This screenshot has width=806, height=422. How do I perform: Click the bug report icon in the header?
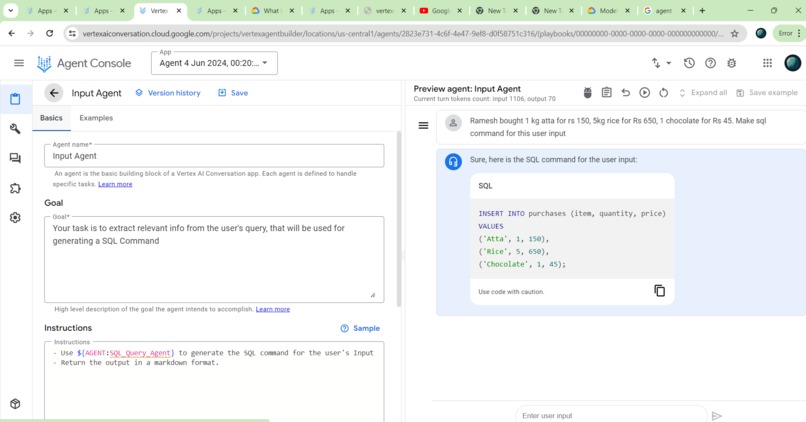click(731, 63)
